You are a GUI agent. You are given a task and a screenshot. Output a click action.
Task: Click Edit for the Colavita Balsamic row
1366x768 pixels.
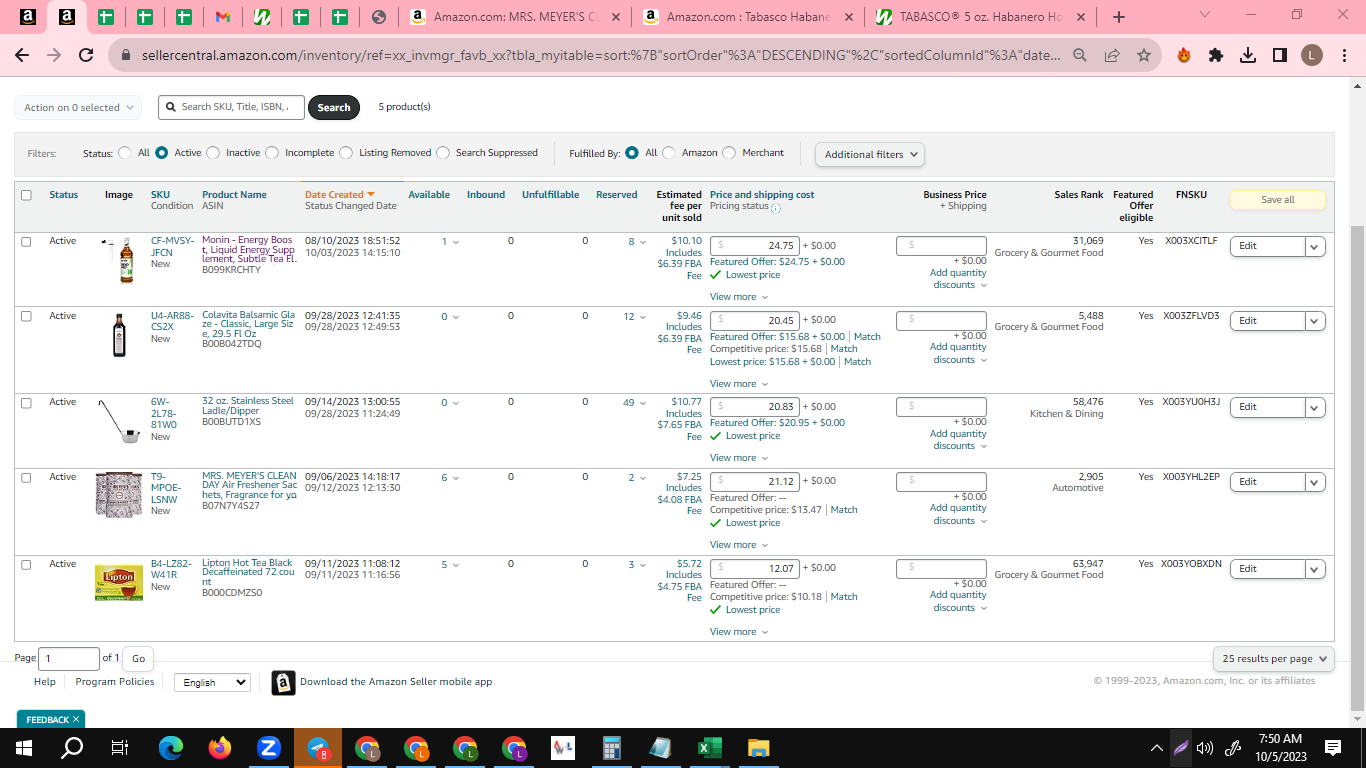pyautogui.click(x=1268, y=321)
